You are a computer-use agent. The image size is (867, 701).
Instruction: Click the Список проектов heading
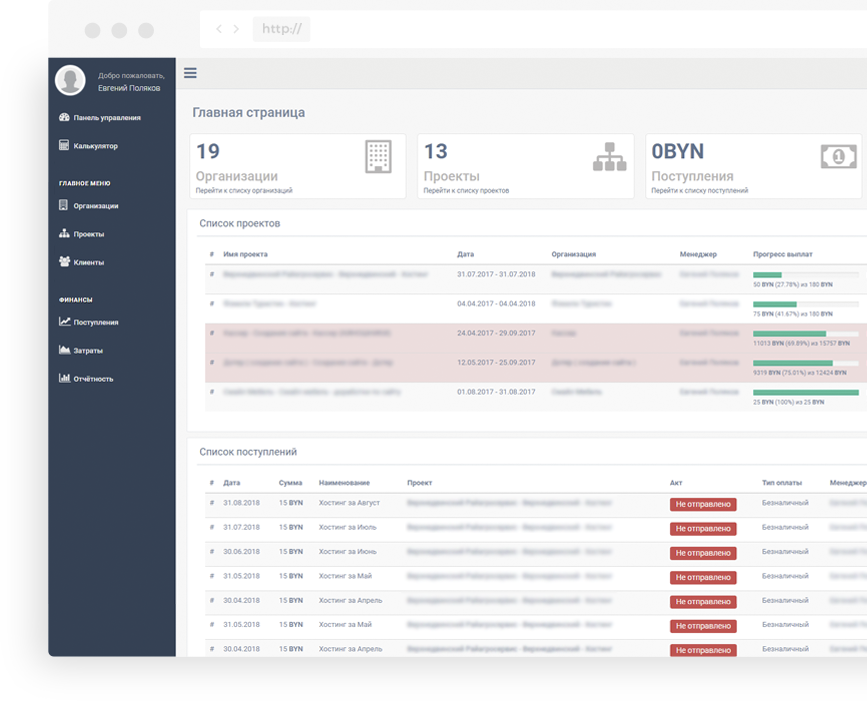click(239, 223)
